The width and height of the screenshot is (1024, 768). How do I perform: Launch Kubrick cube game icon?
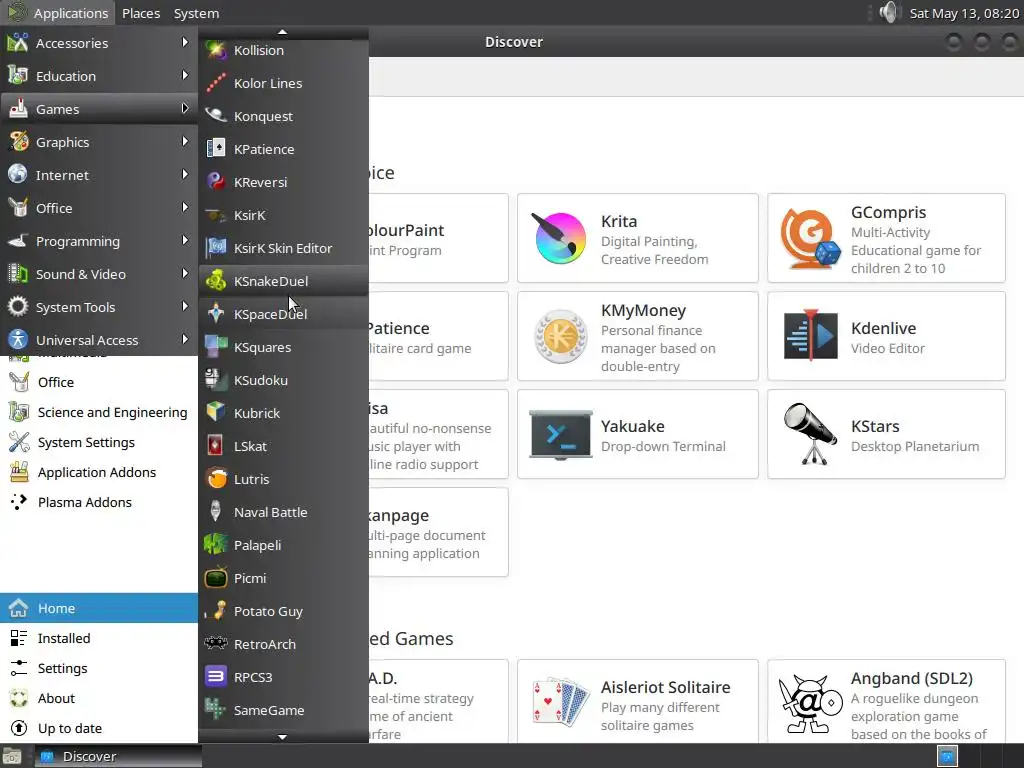coord(216,413)
